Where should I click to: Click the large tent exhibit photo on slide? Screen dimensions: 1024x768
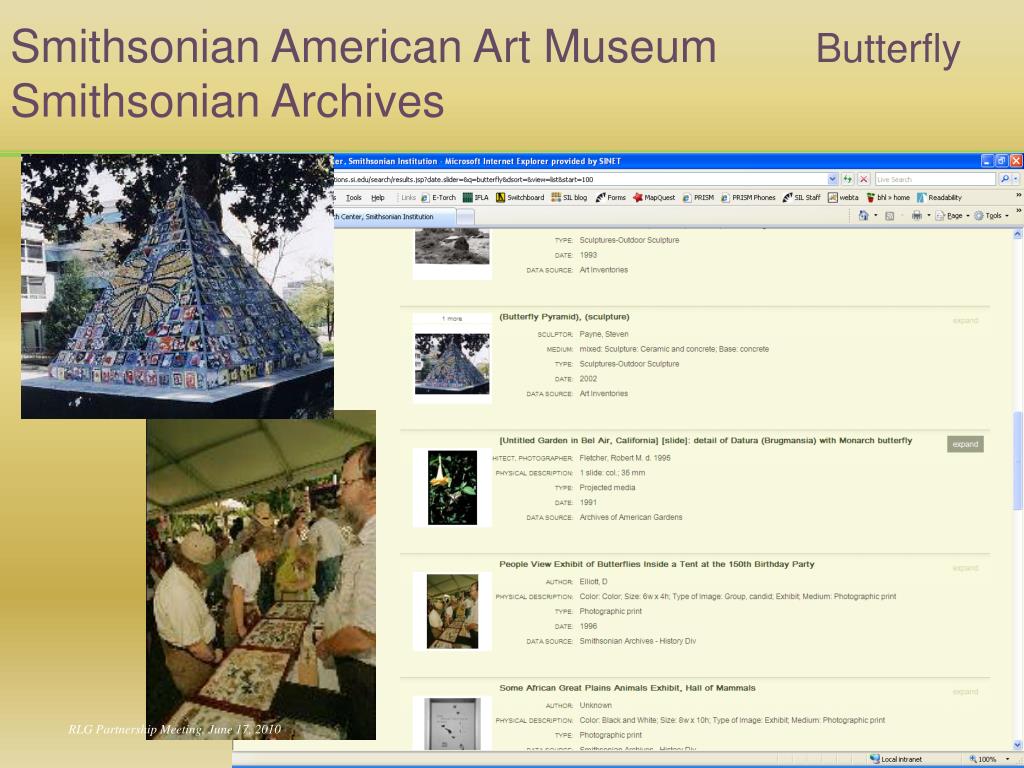click(x=261, y=575)
